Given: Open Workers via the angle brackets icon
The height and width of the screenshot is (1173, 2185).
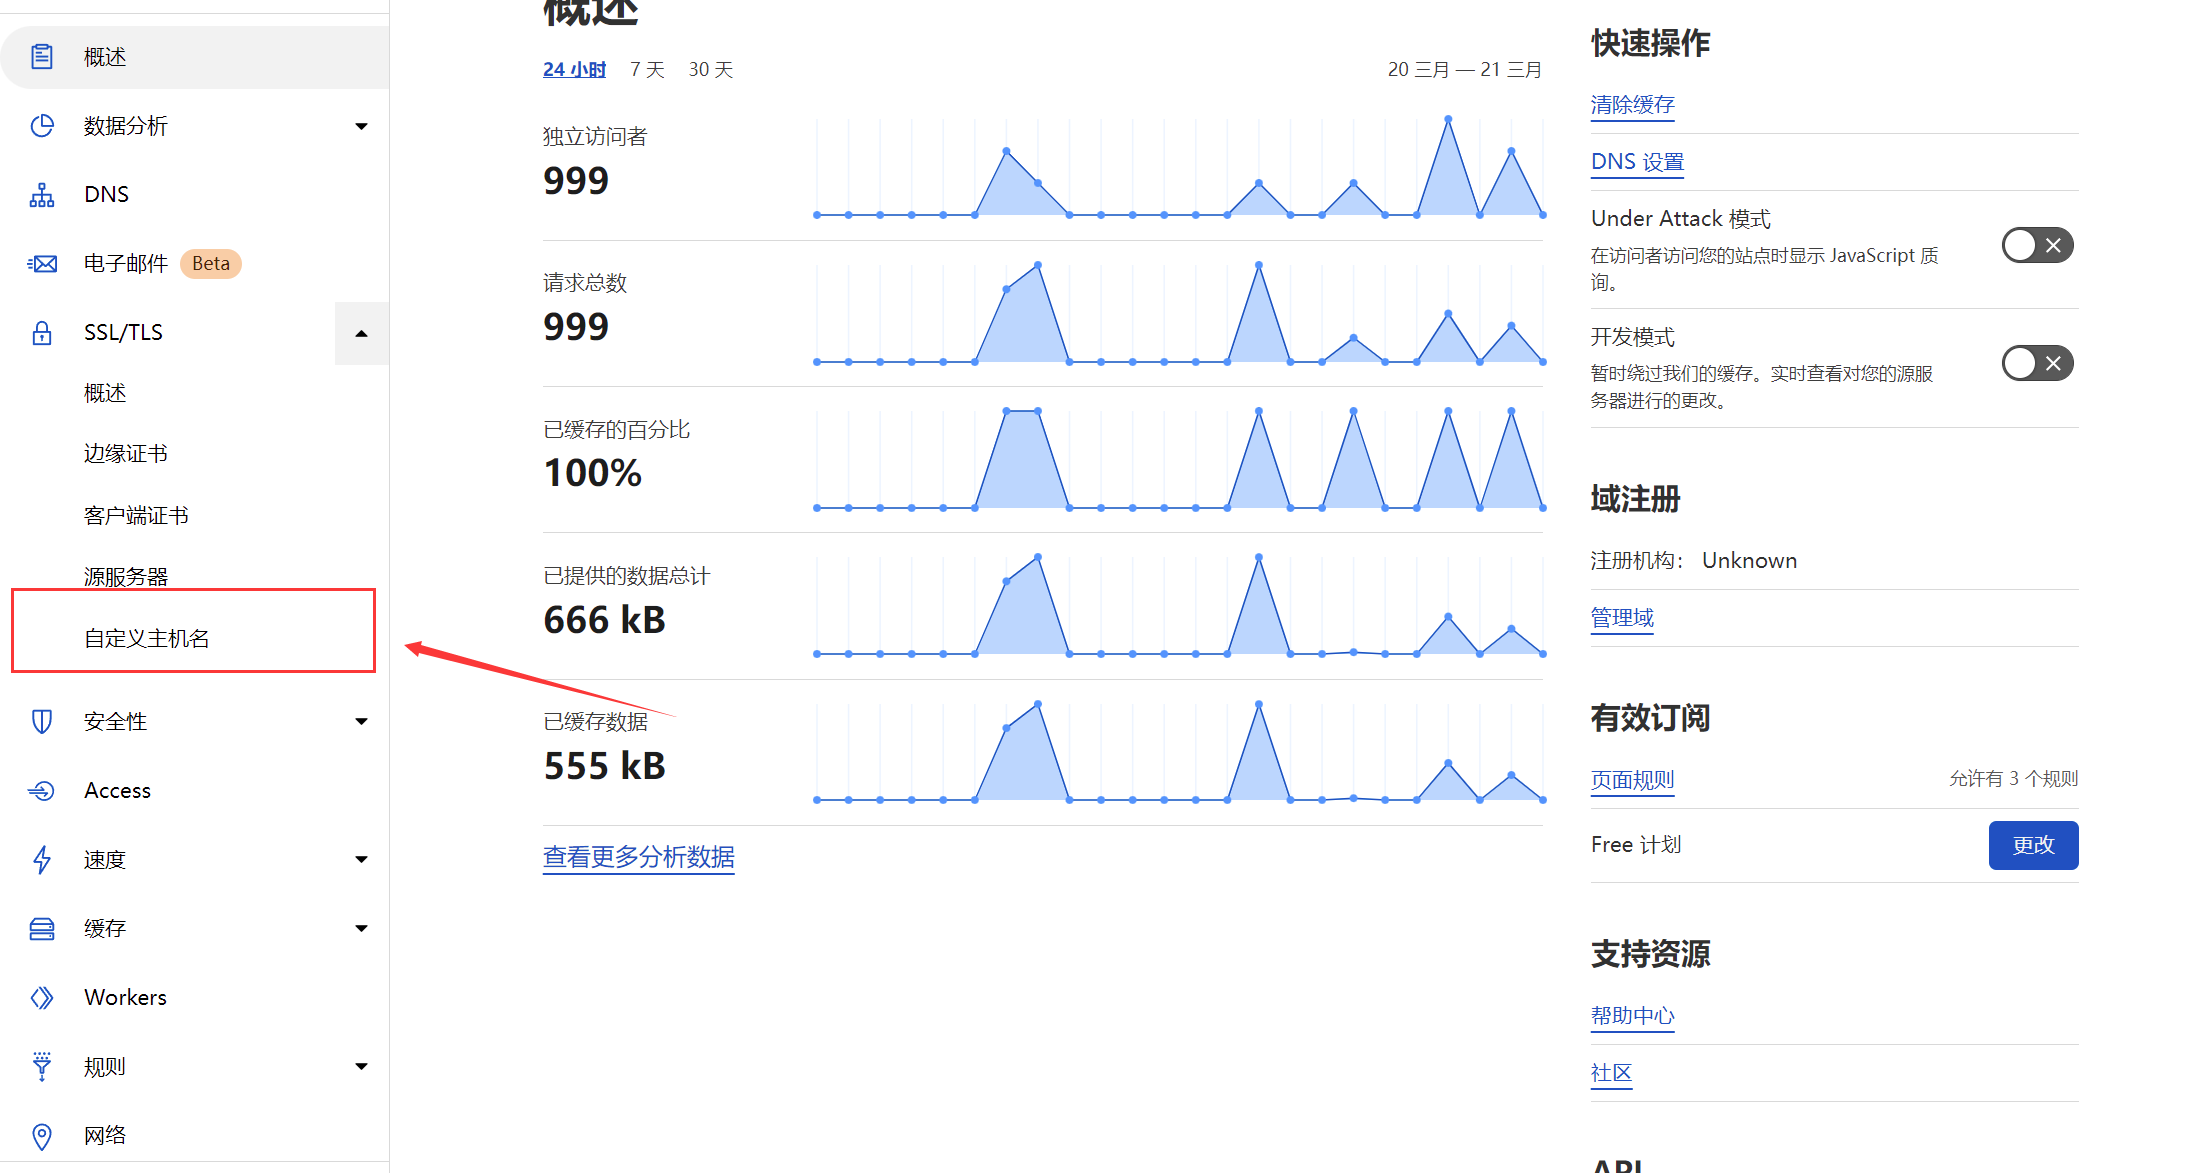Looking at the screenshot, I should coord(41,997).
